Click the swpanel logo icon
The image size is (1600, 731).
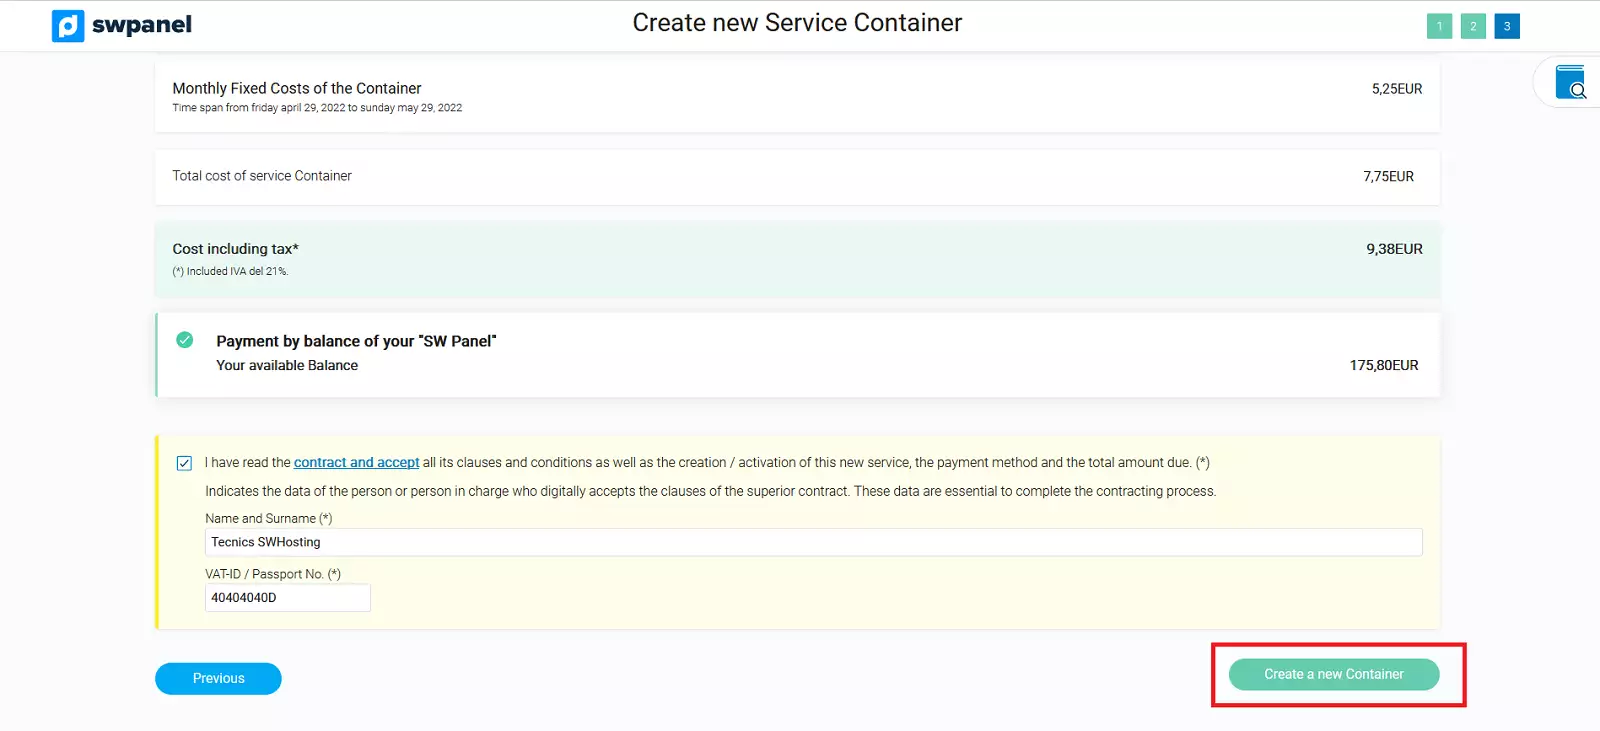[68, 26]
